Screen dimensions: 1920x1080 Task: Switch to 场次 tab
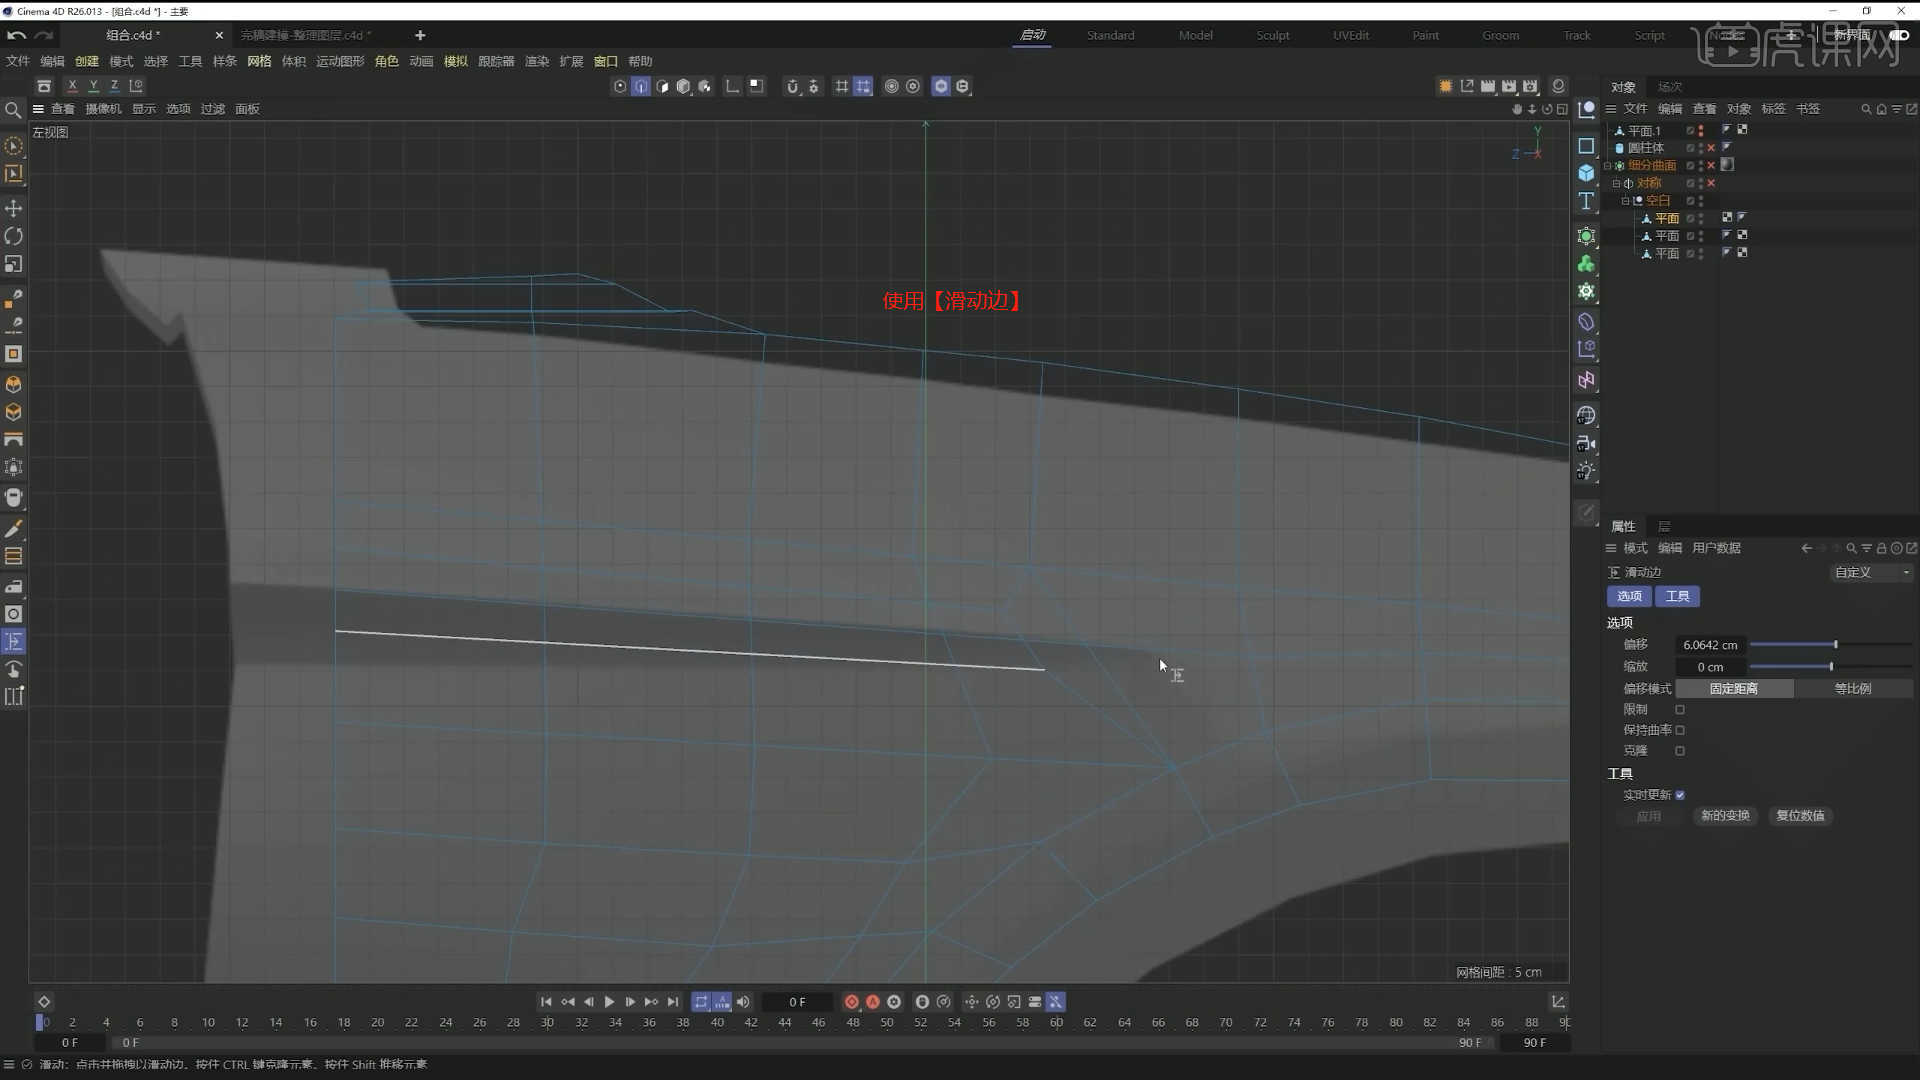tap(1669, 87)
